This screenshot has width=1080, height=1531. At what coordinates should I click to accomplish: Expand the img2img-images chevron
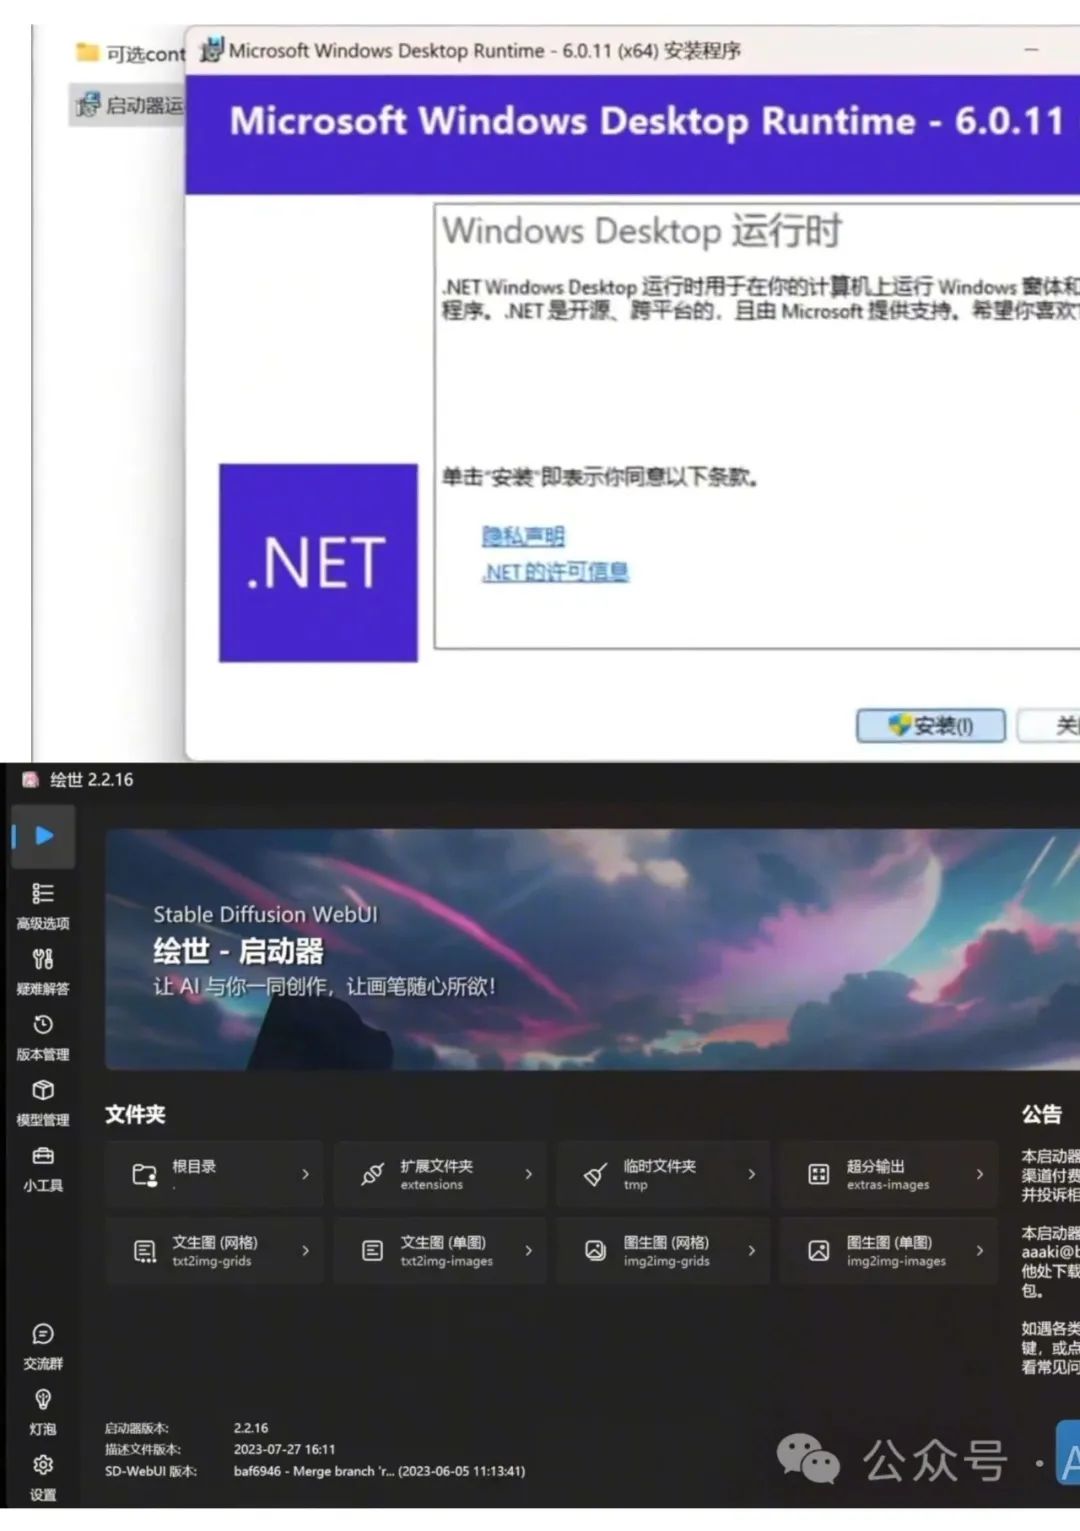point(979,1250)
